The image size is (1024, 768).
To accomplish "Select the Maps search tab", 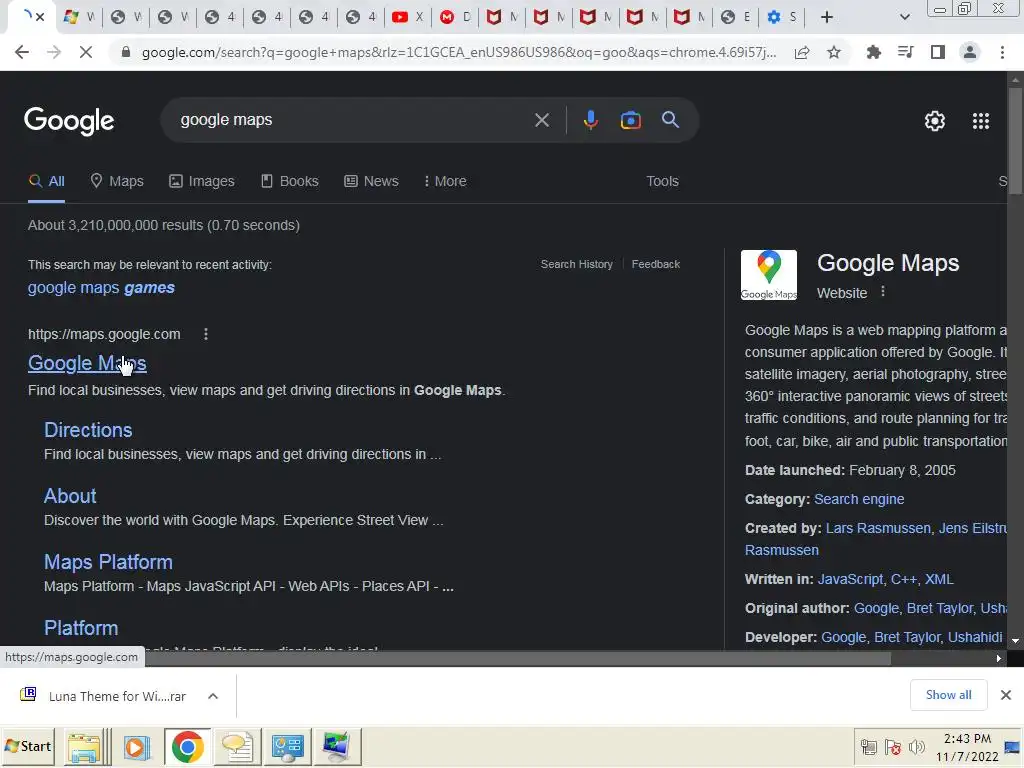I will [x=117, y=182].
